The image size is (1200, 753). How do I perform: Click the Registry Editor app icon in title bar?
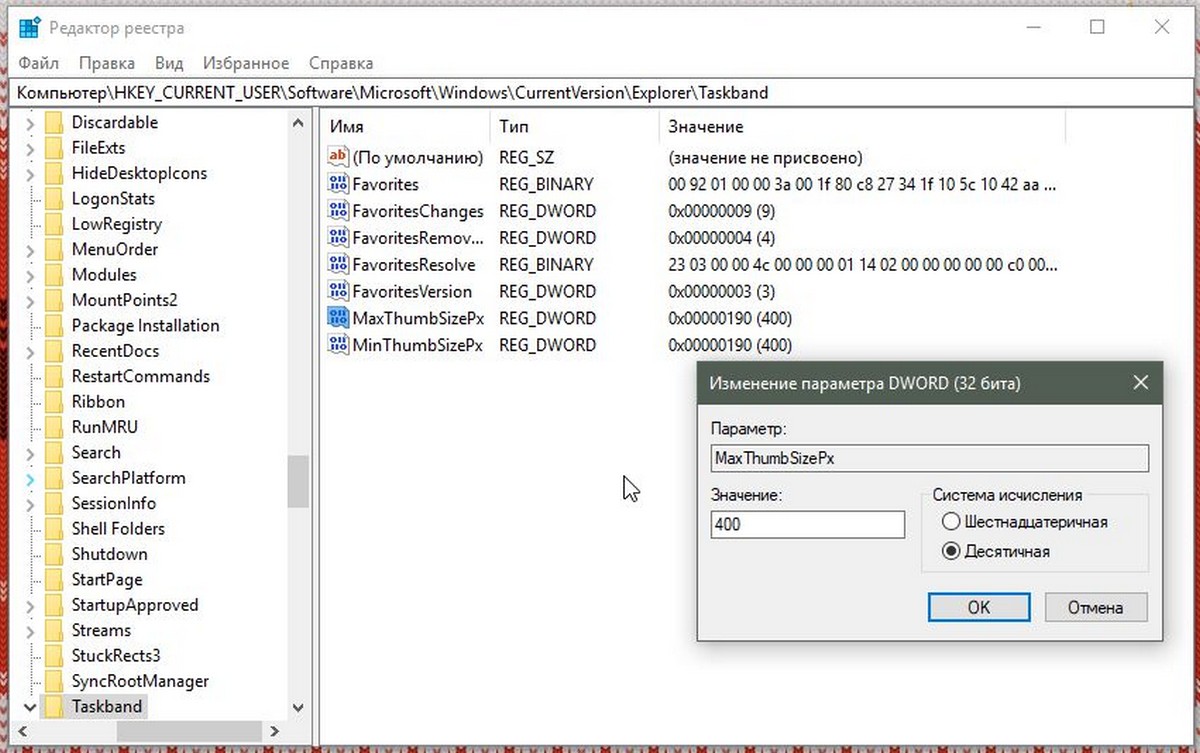pos(30,28)
